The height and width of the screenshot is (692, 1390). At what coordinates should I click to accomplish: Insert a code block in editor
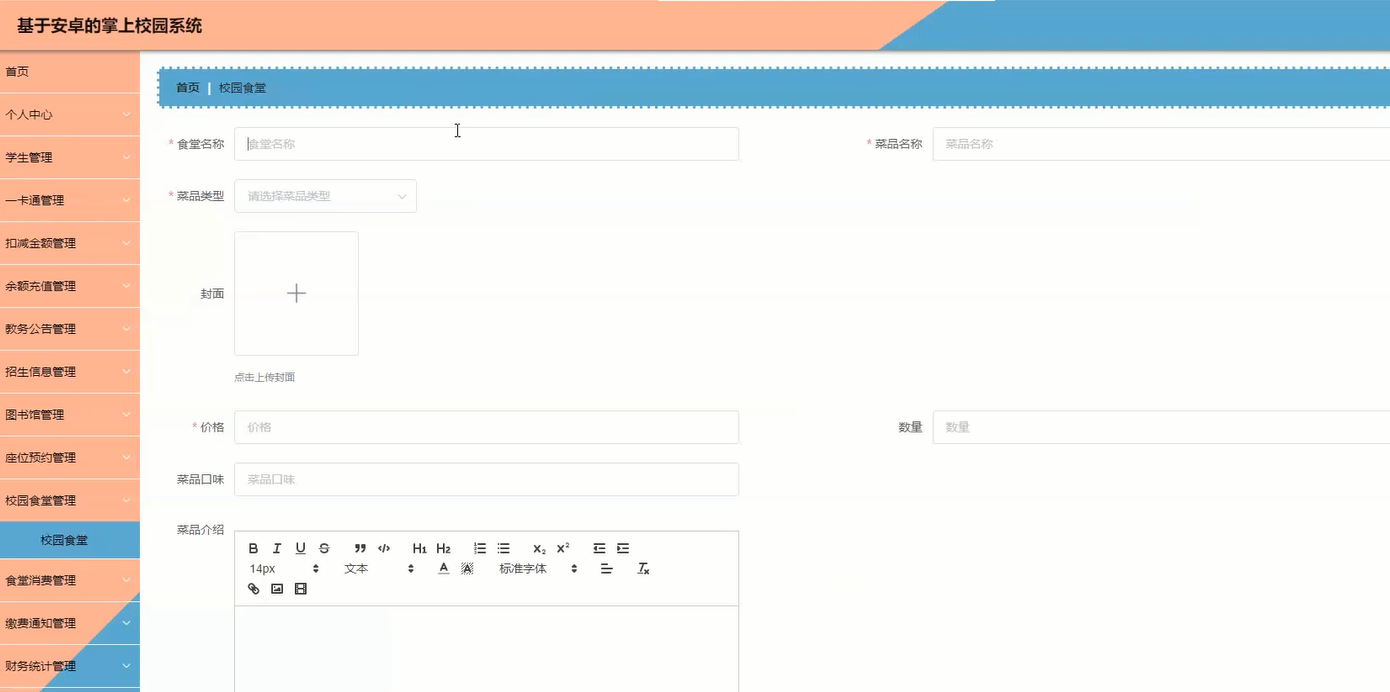384,548
